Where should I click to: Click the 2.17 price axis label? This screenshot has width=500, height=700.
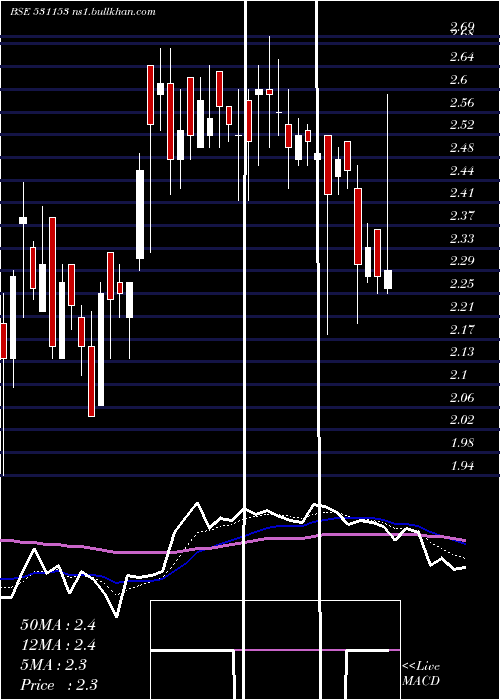(x=461, y=329)
